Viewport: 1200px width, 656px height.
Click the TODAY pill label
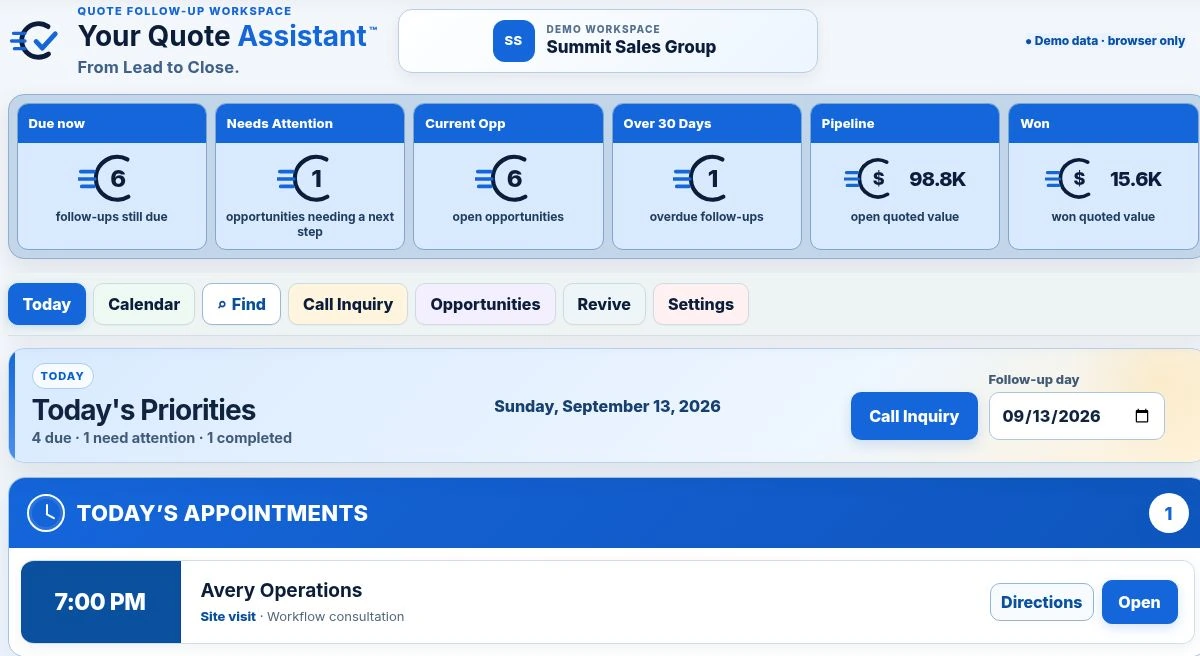[63, 376]
